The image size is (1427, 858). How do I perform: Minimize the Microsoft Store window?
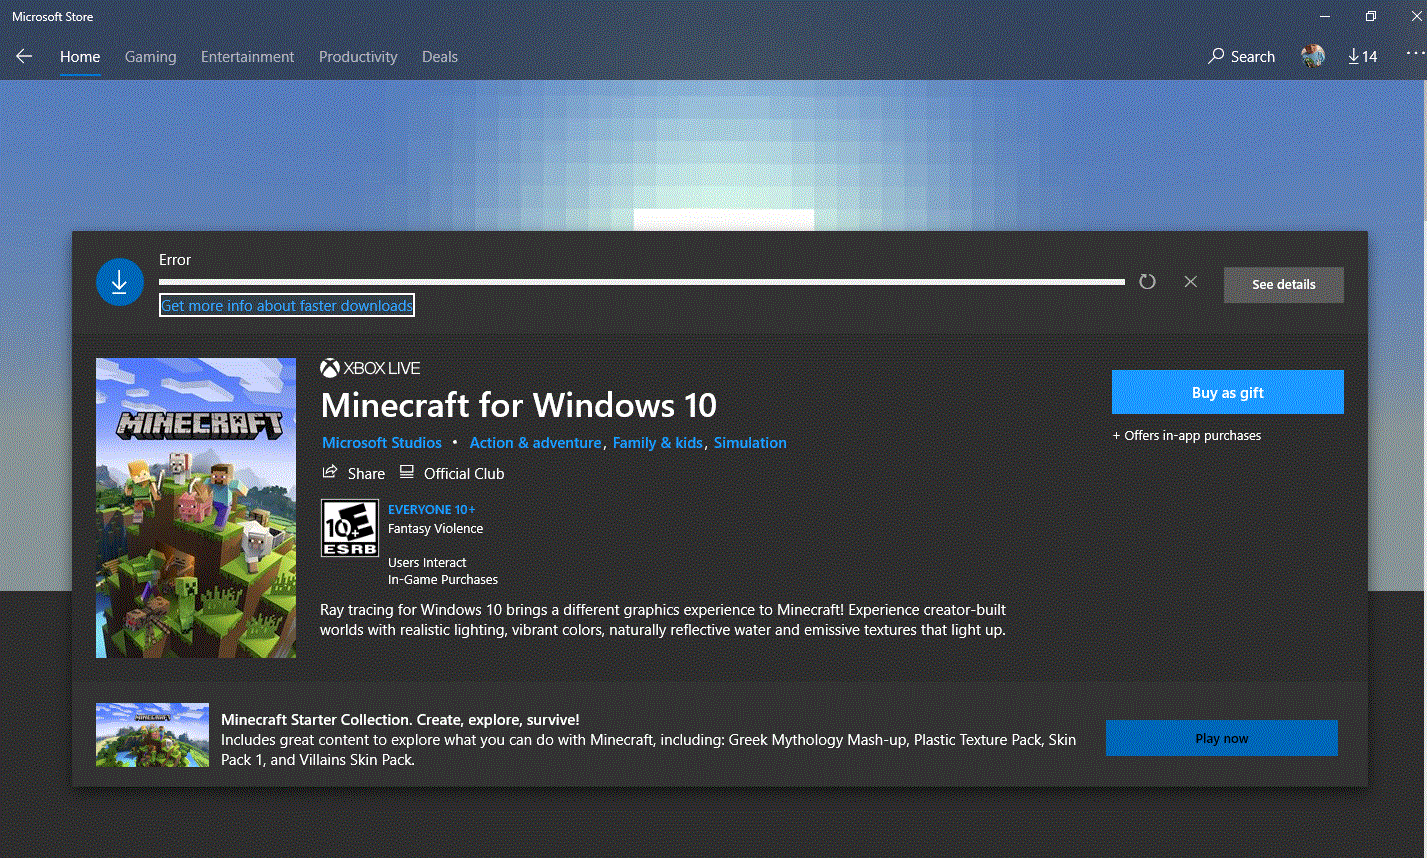click(1325, 16)
